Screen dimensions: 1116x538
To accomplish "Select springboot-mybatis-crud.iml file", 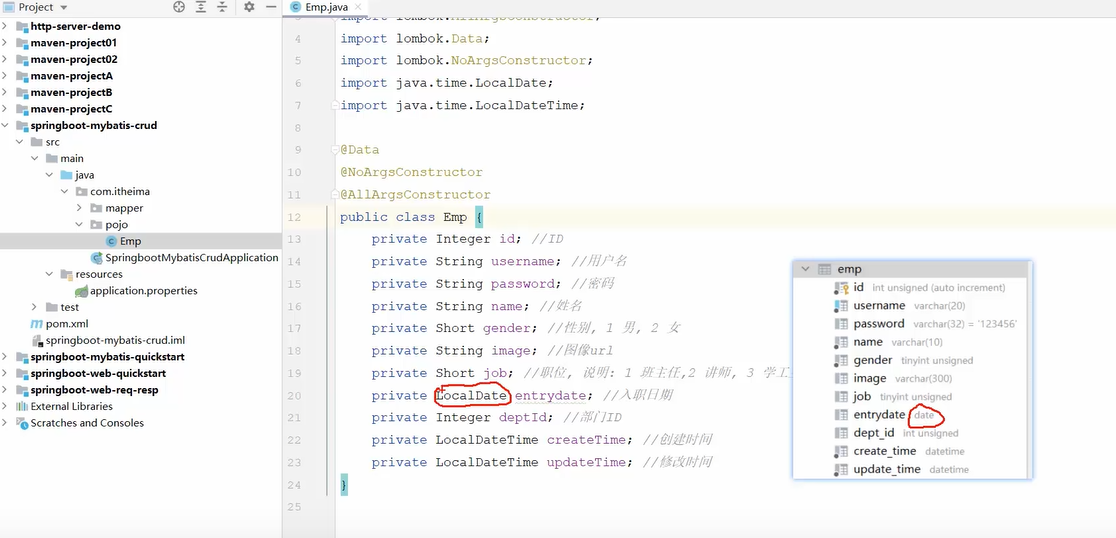I will [x=115, y=340].
